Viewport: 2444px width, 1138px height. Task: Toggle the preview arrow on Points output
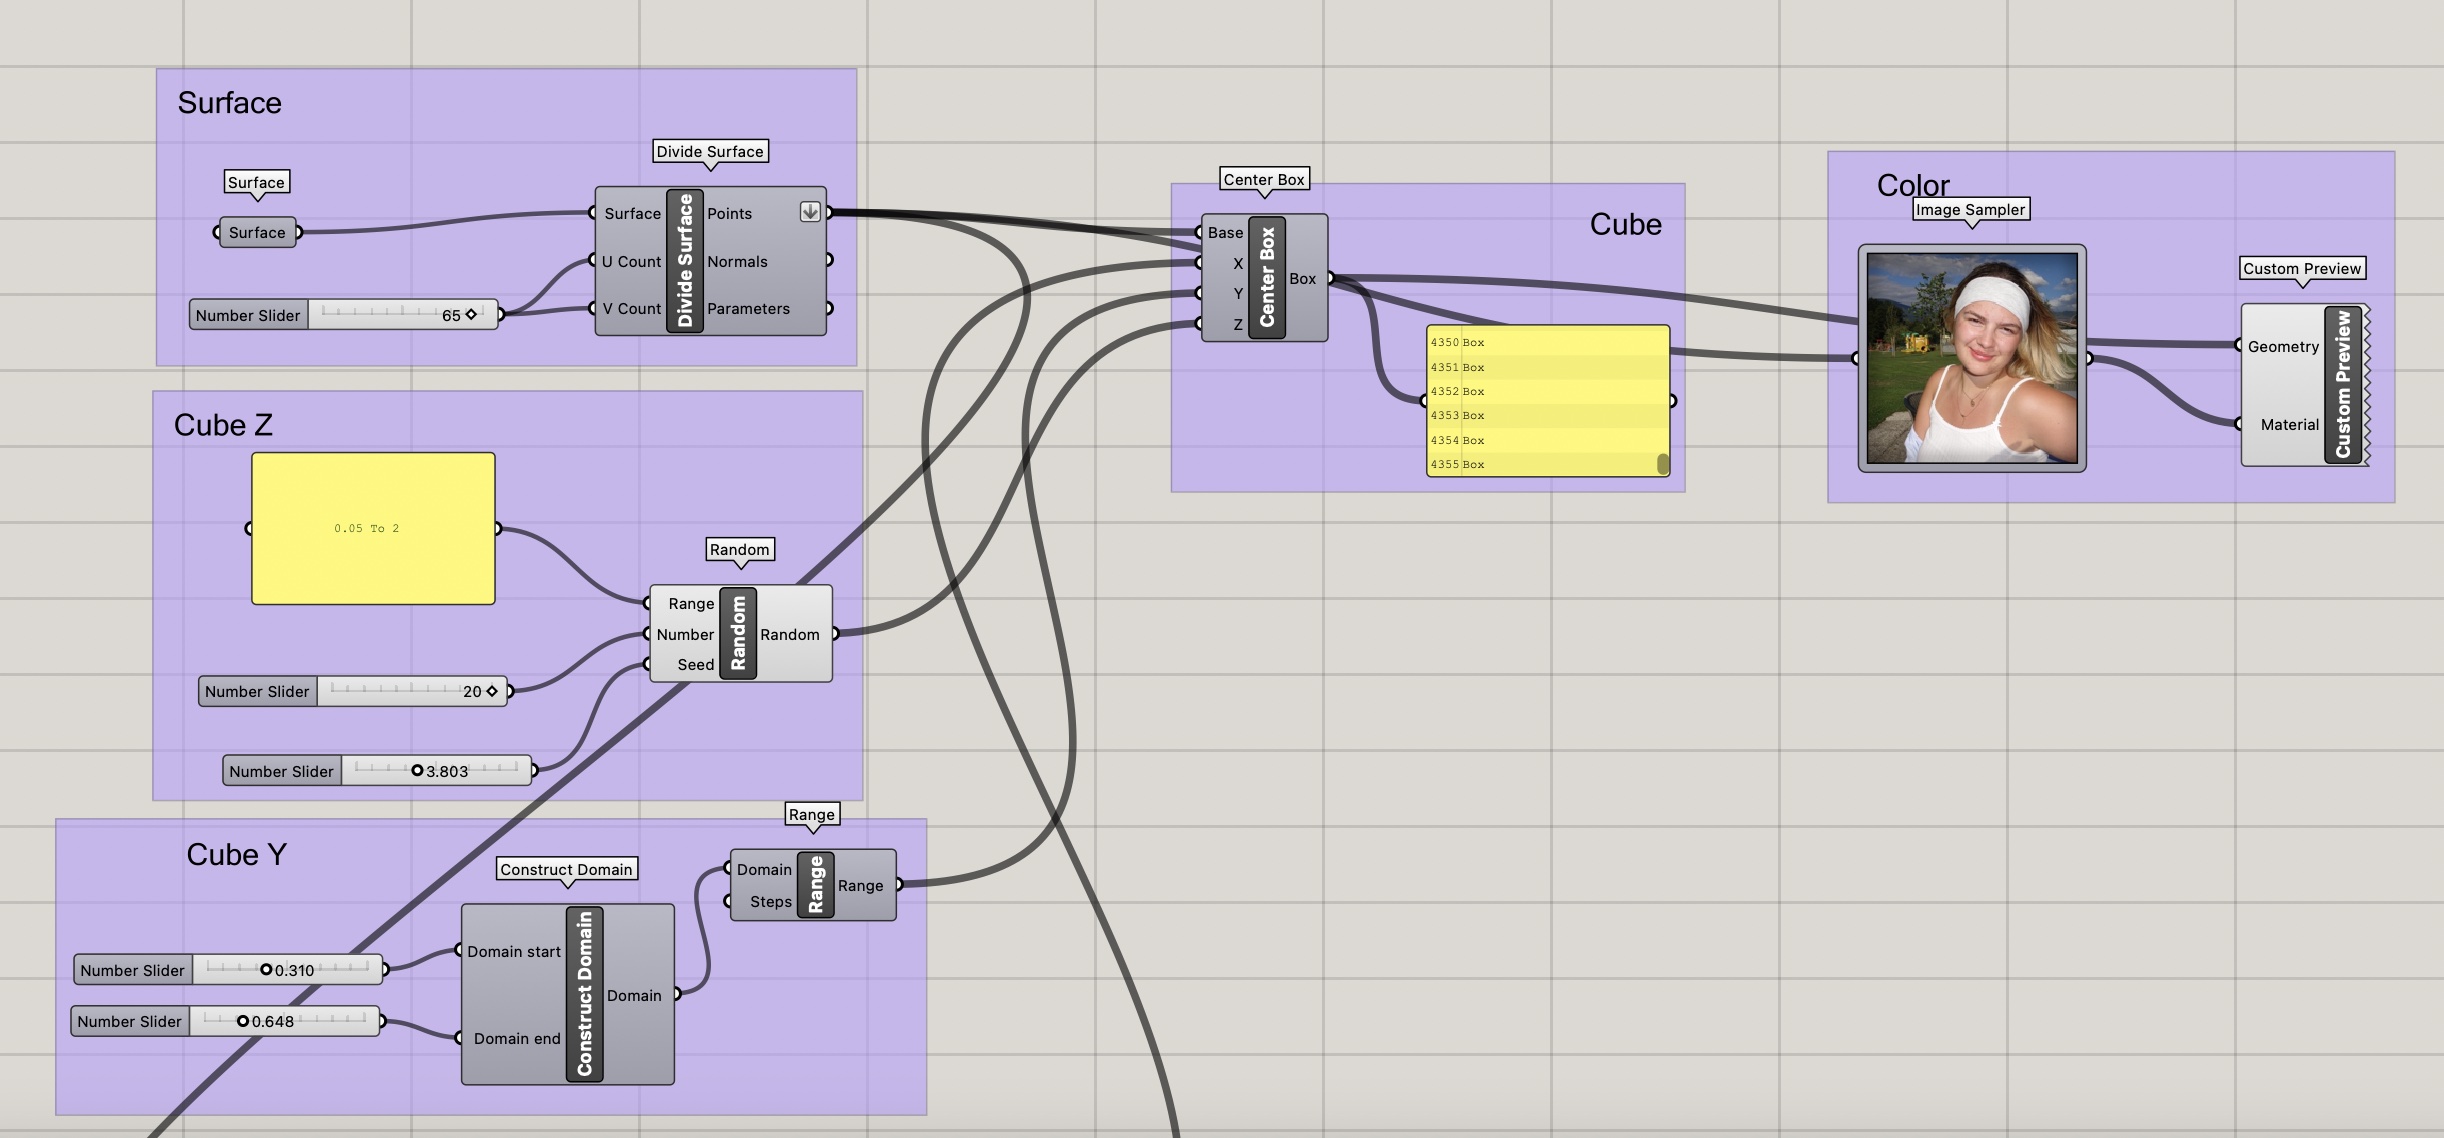810,212
